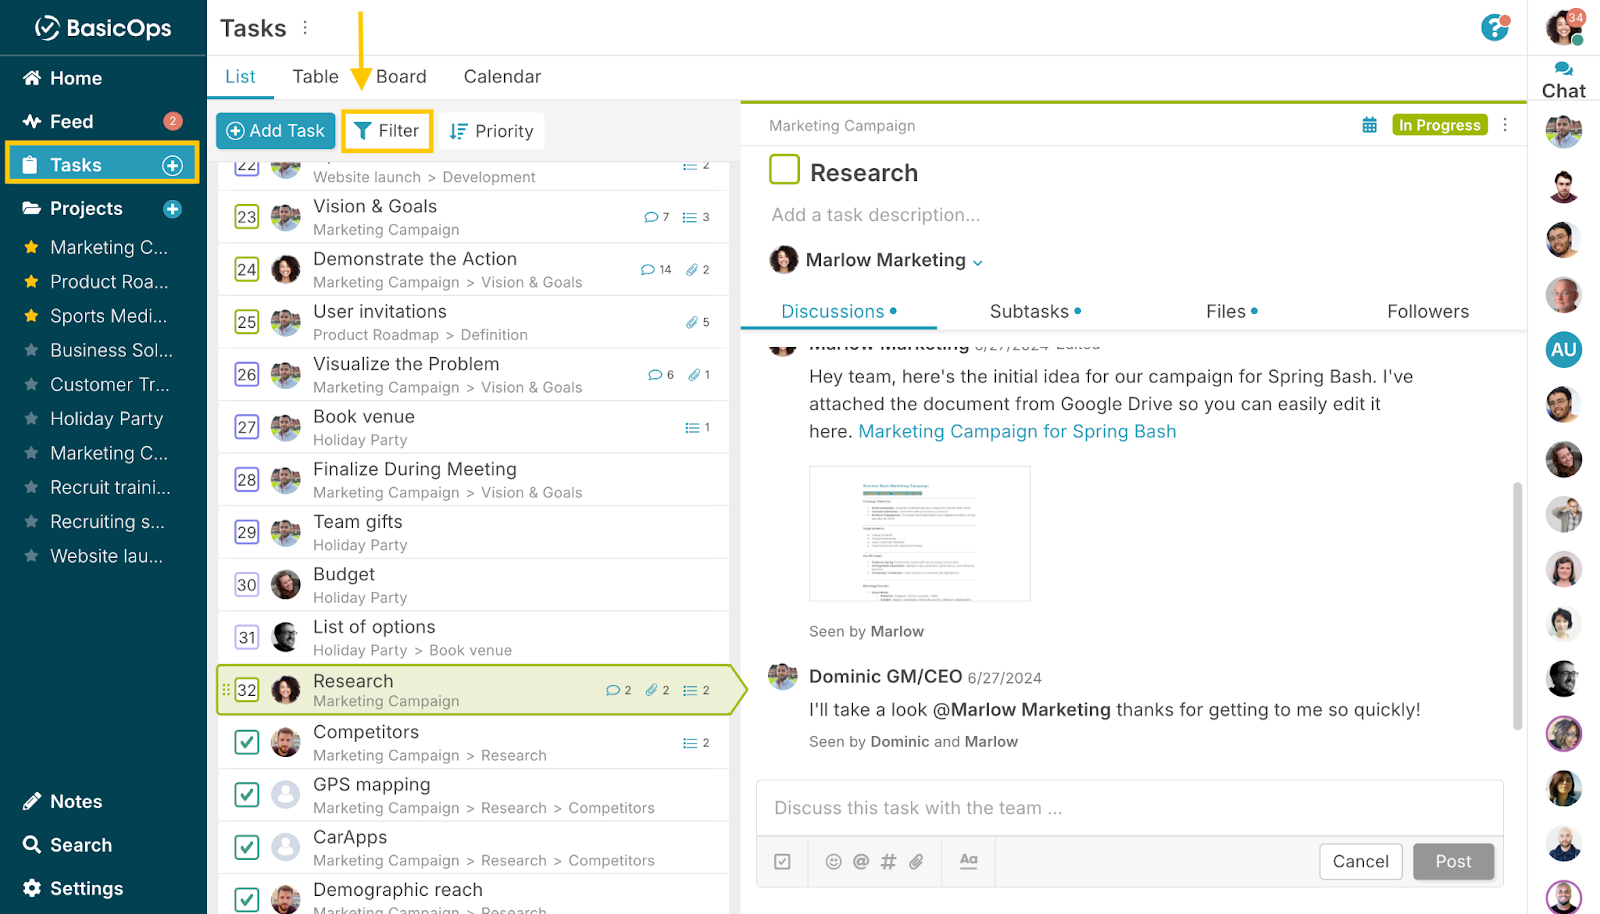Click the help question-mark bubble icon

1494,29
